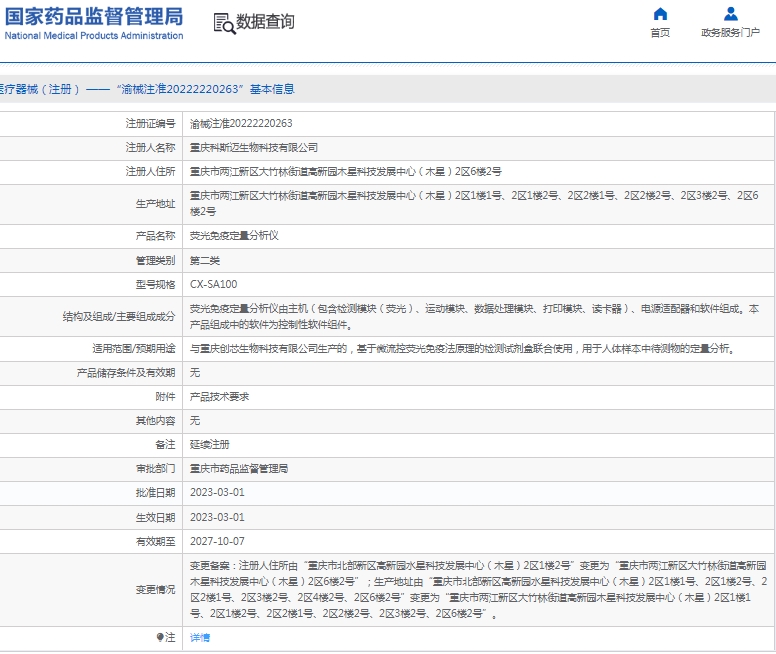Select registration number 渝械注准20222220263 value
This screenshot has width=776, height=654.
pos(241,124)
